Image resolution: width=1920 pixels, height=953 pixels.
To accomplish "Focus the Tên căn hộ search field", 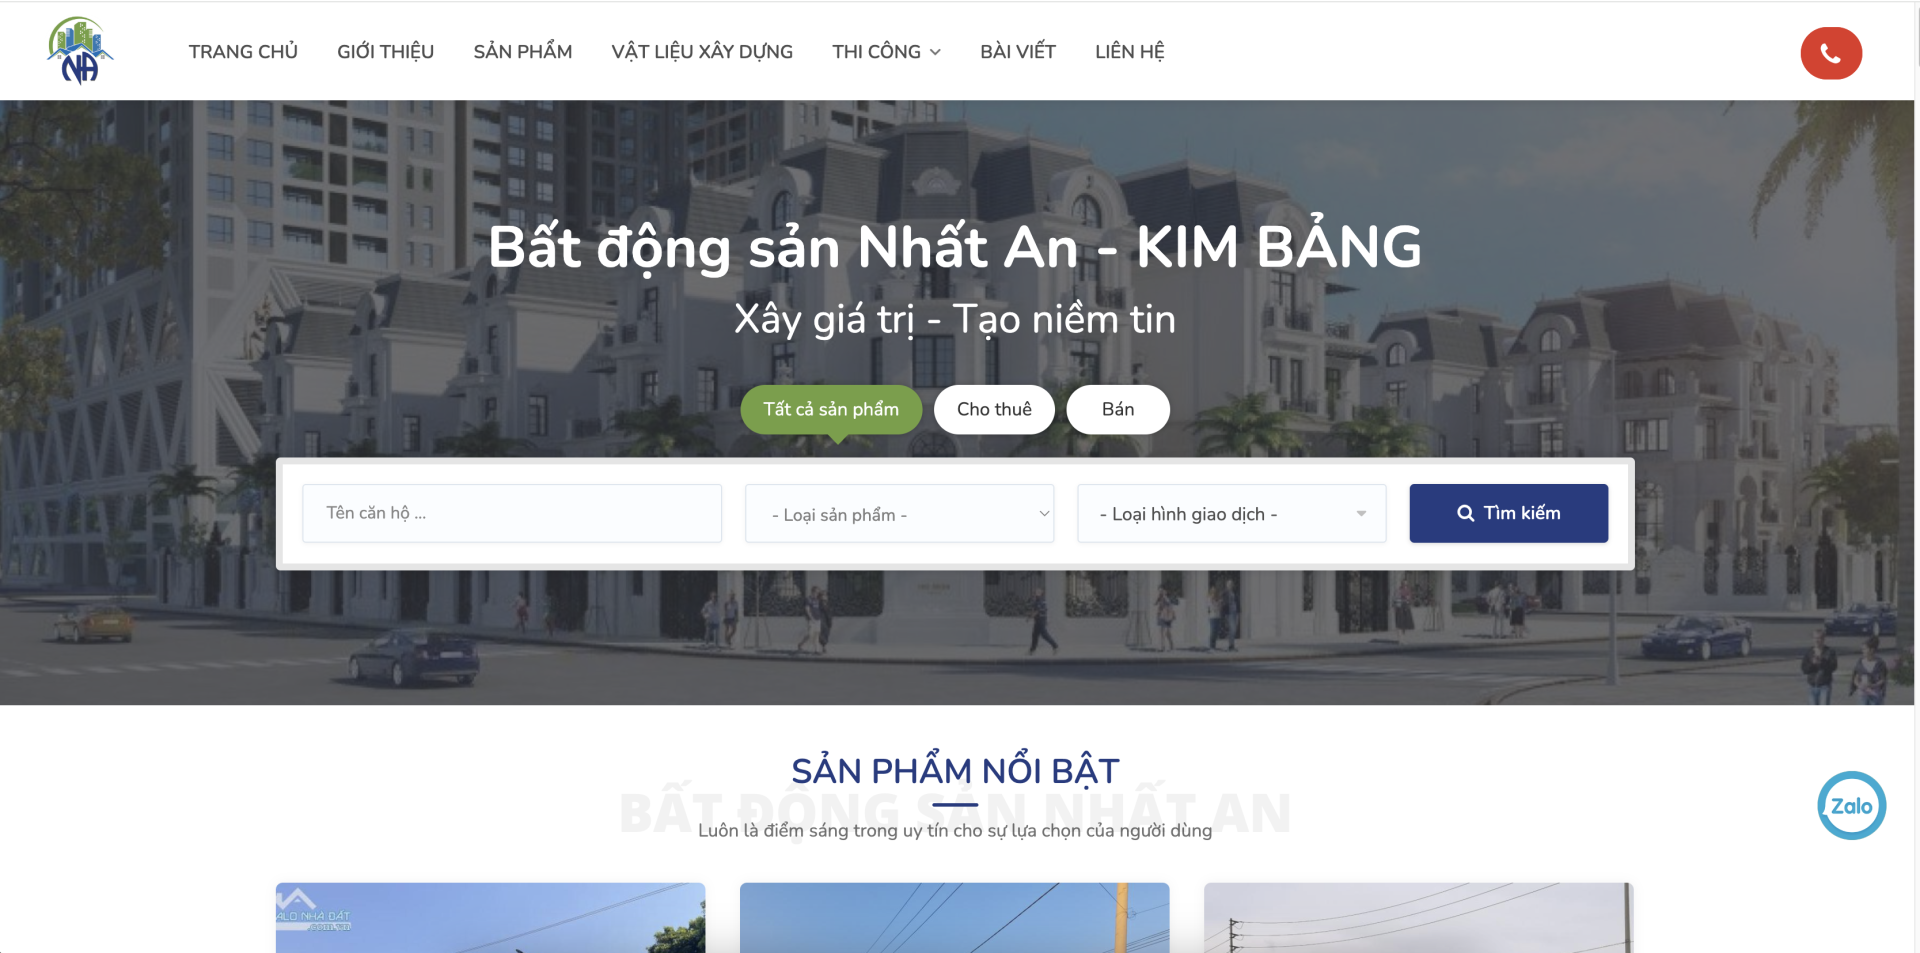I will click(511, 513).
